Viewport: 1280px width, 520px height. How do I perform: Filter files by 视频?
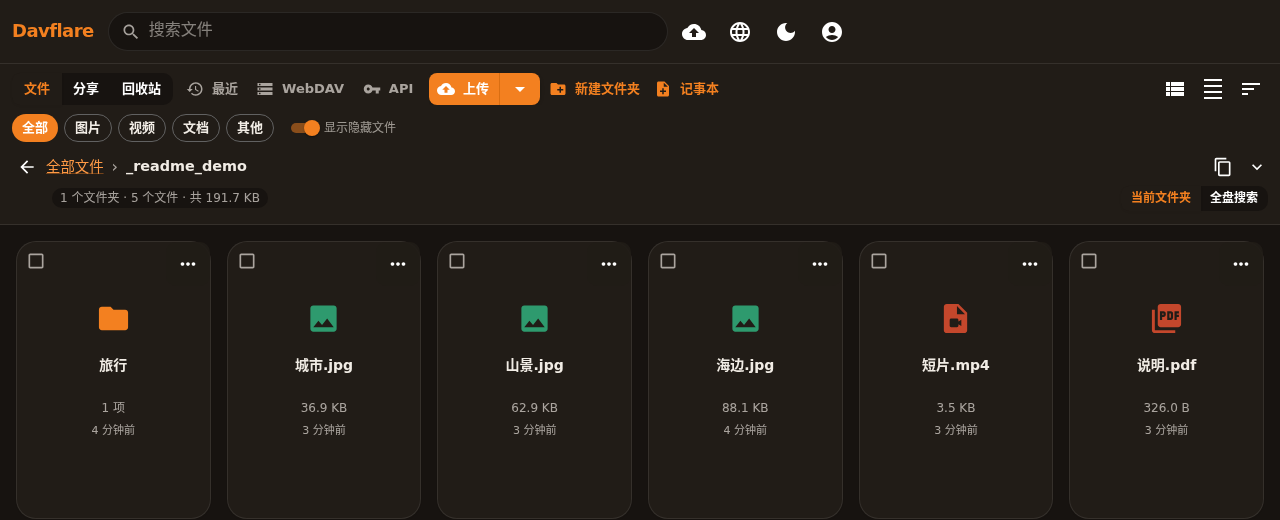[142, 128]
